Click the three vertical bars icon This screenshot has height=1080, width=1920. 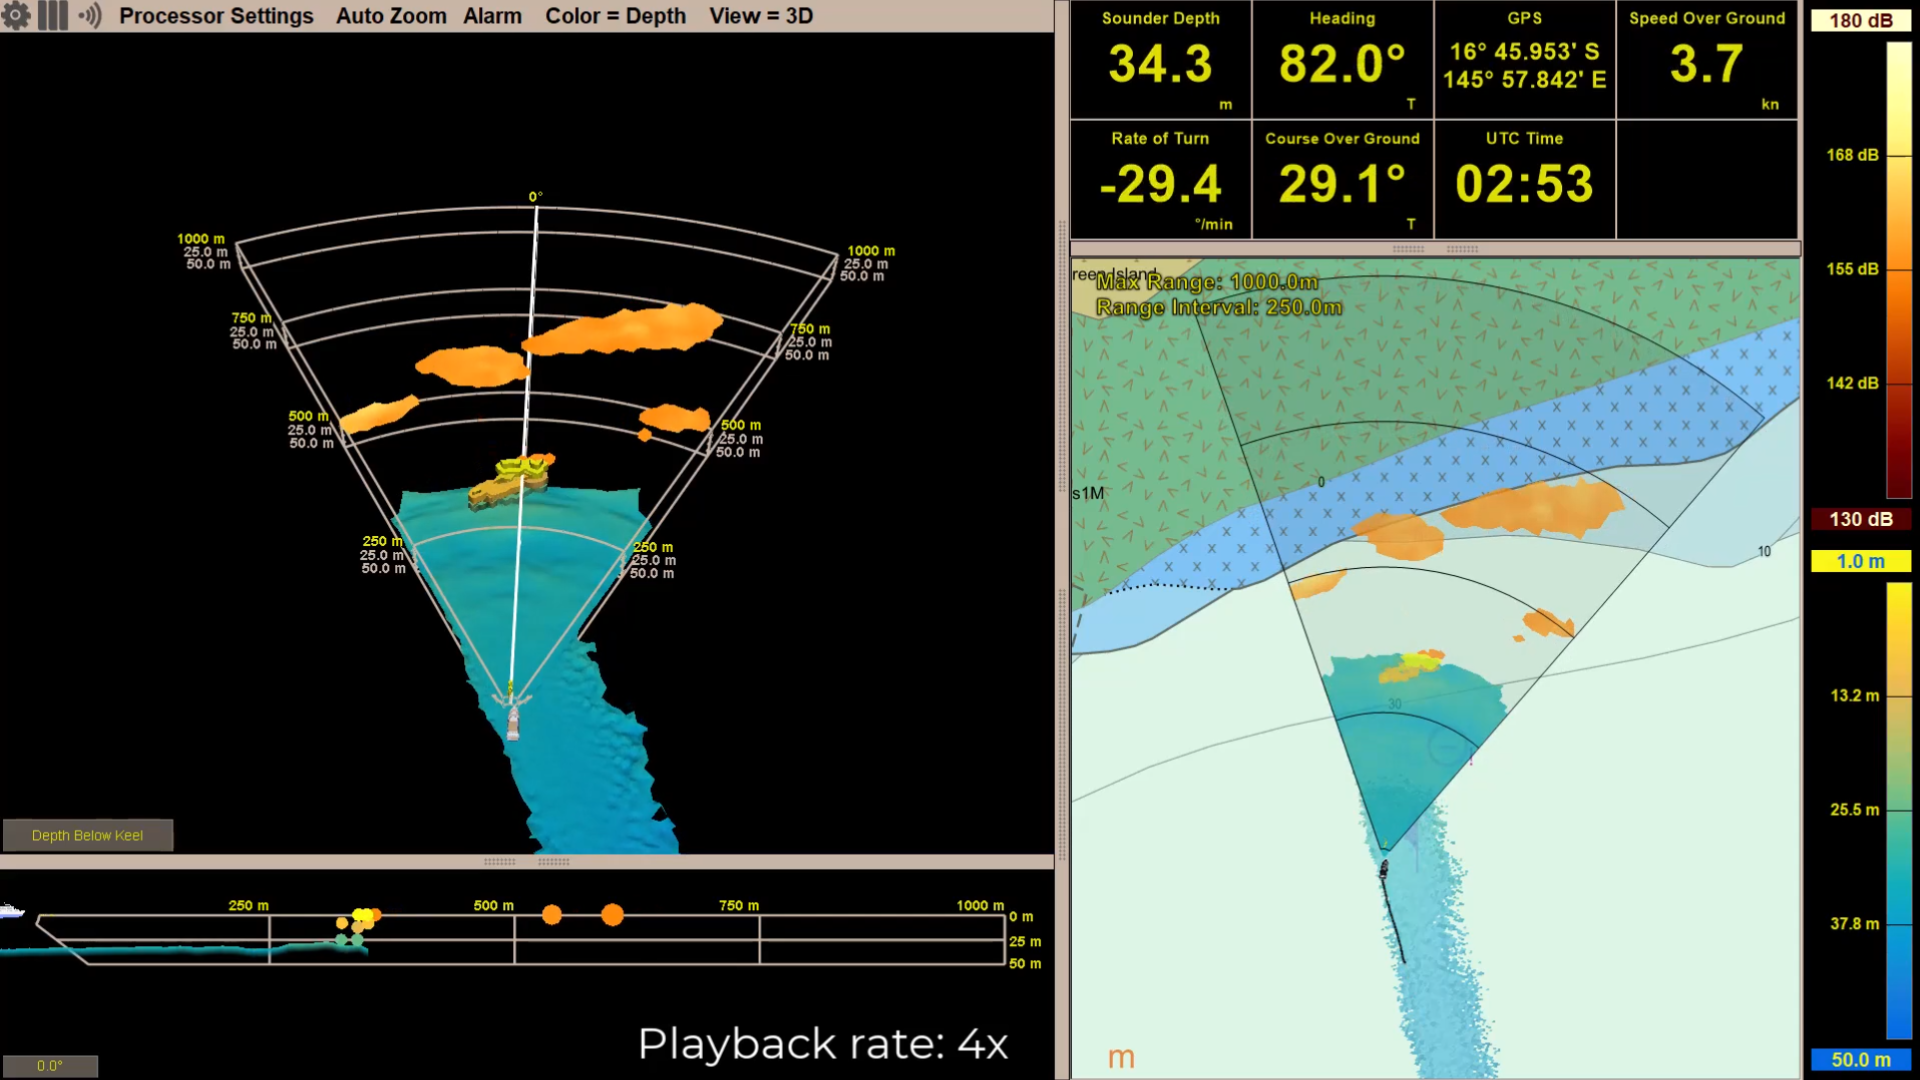tap(53, 16)
